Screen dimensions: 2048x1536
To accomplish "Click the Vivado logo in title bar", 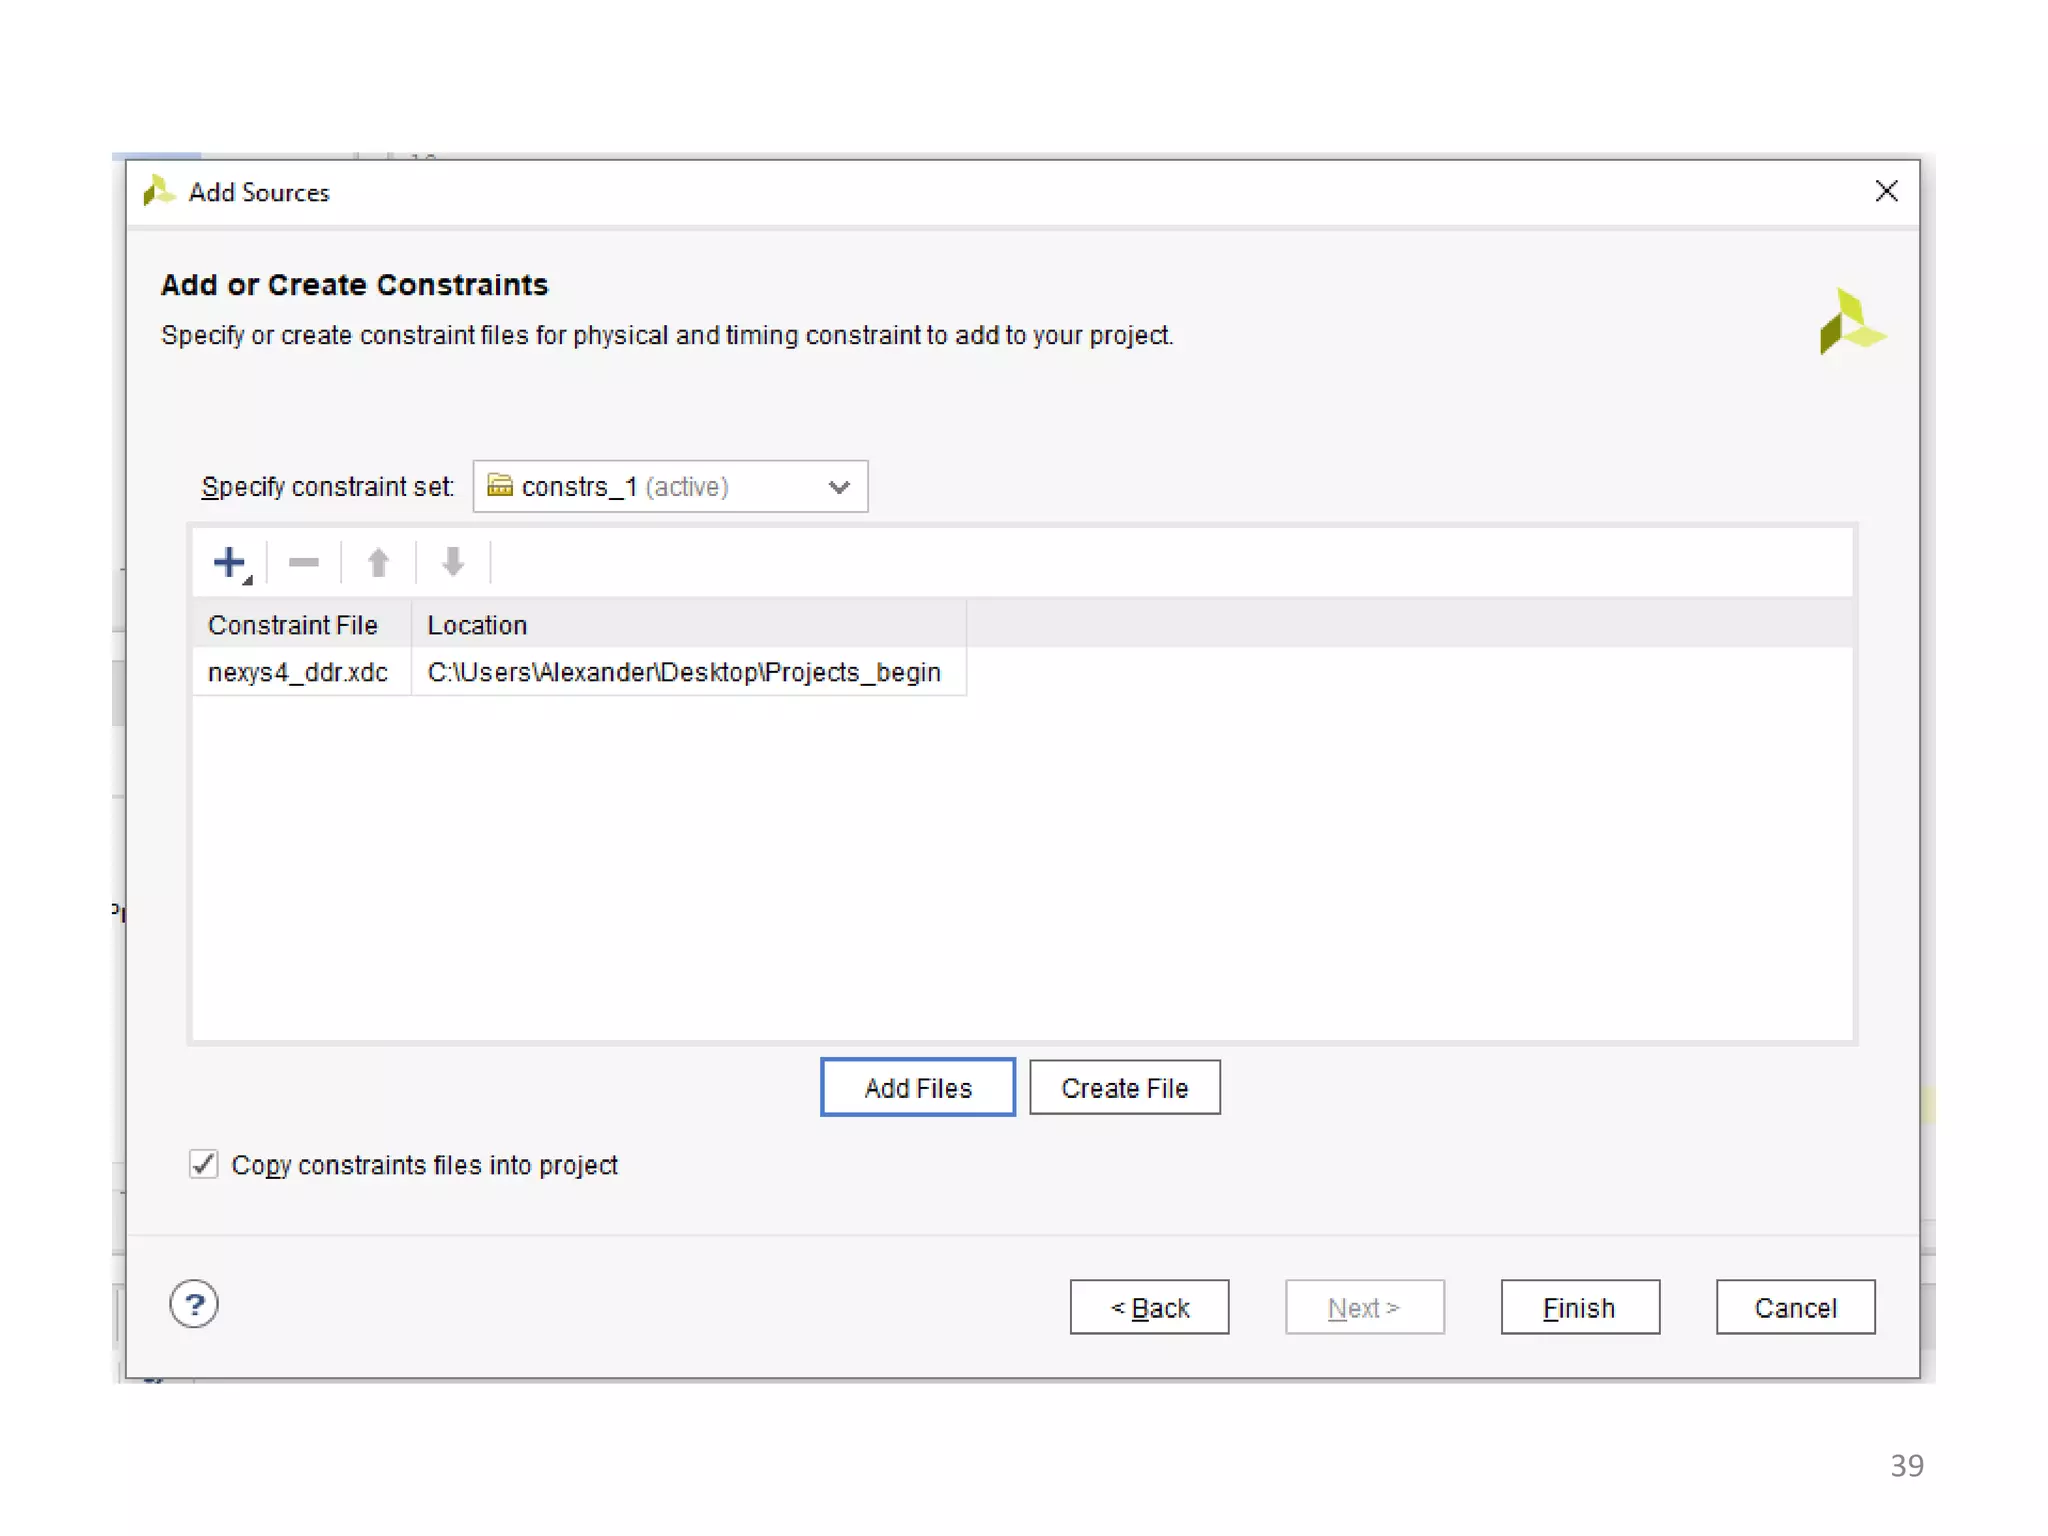I will (x=158, y=191).
